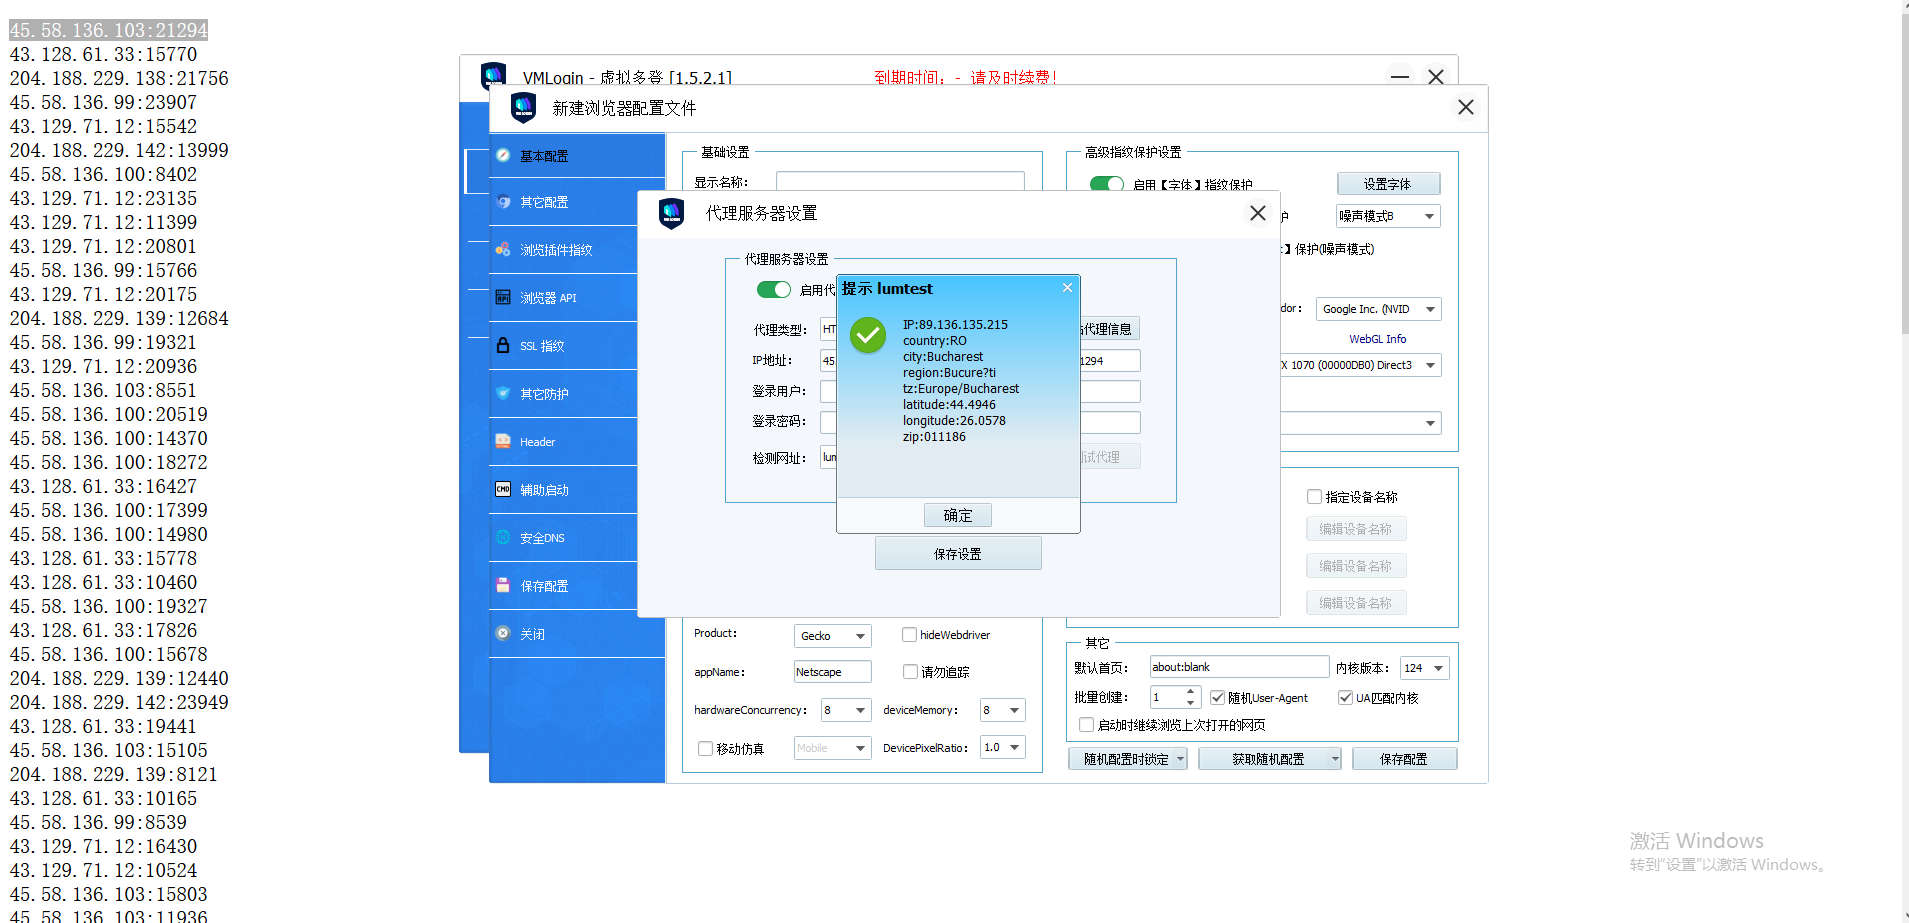The height and width of the screenshot is (923, 1909).
Task: Increase the 批量创建 stepper value
Action: (1190, 691)
